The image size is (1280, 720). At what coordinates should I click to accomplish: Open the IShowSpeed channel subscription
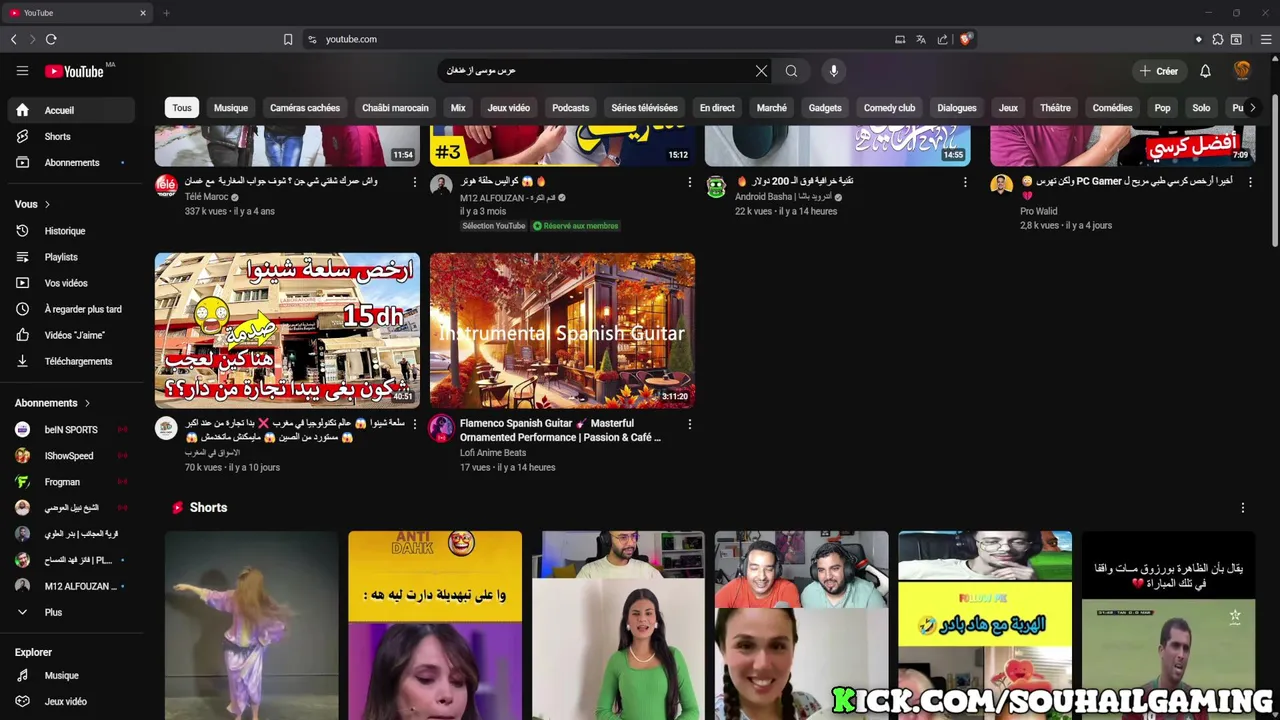pos(69,455)
